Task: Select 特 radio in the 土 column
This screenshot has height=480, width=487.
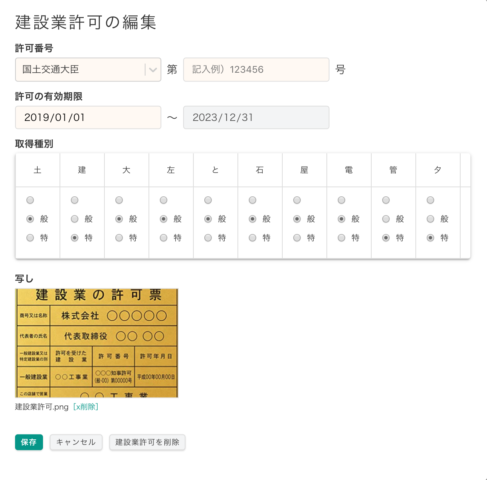Action: coord(30,238)
